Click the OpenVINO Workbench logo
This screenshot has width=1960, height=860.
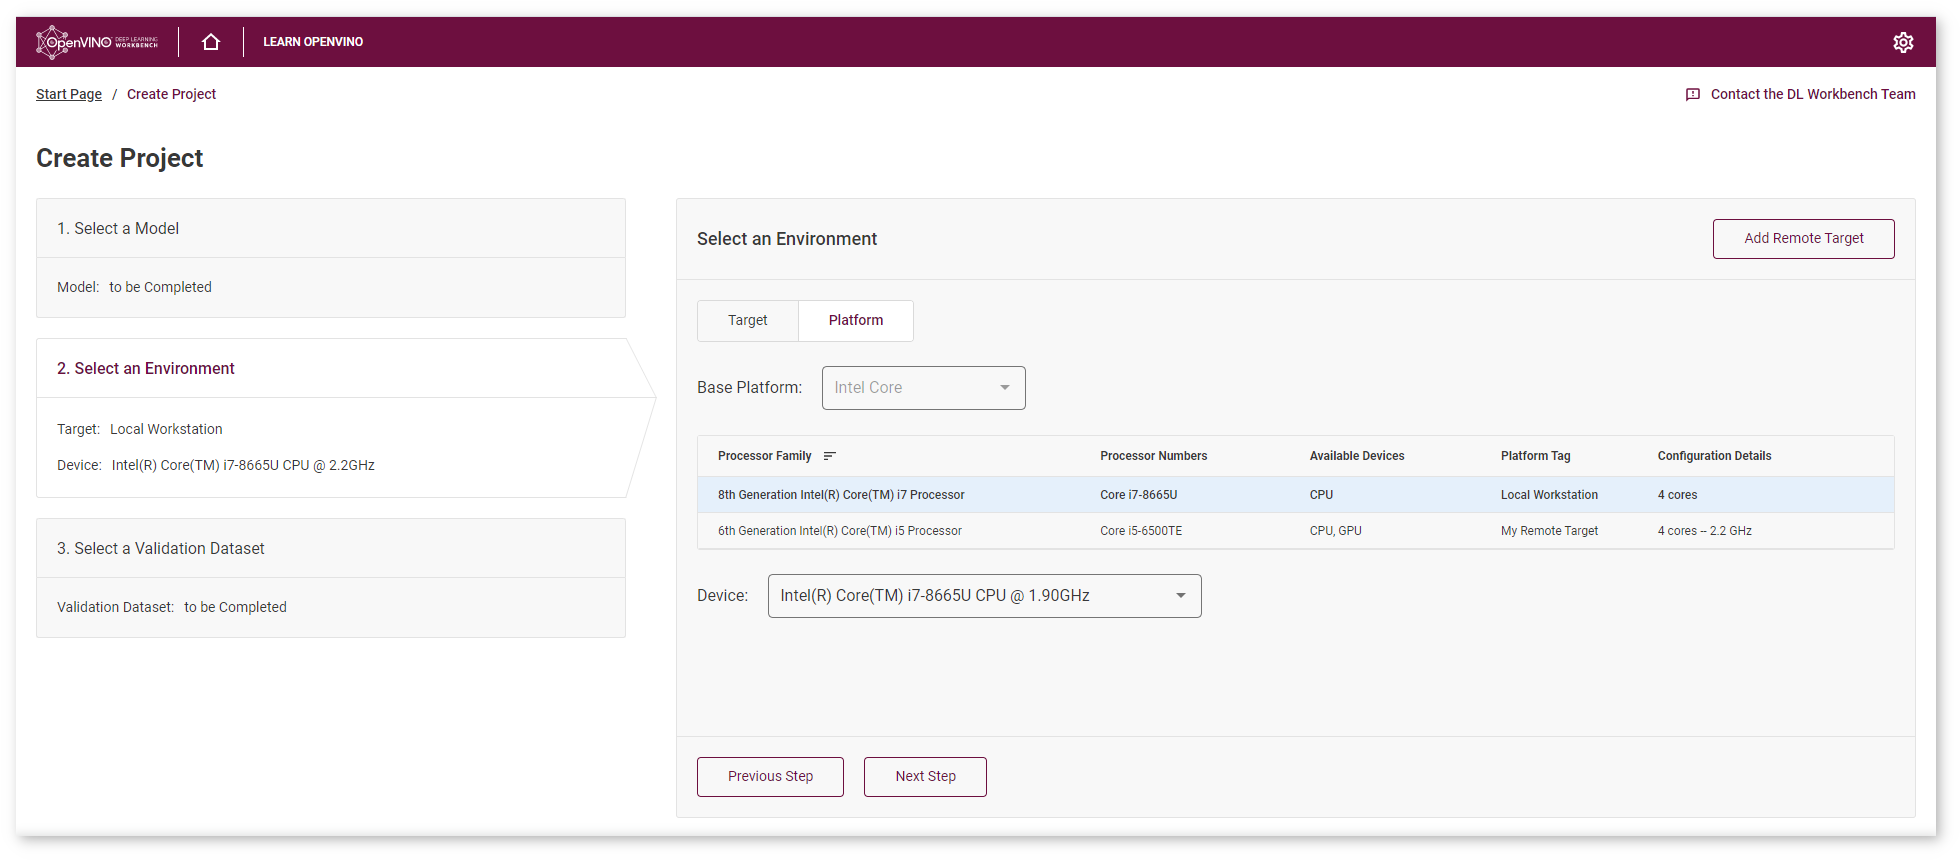tap(97, 42)
